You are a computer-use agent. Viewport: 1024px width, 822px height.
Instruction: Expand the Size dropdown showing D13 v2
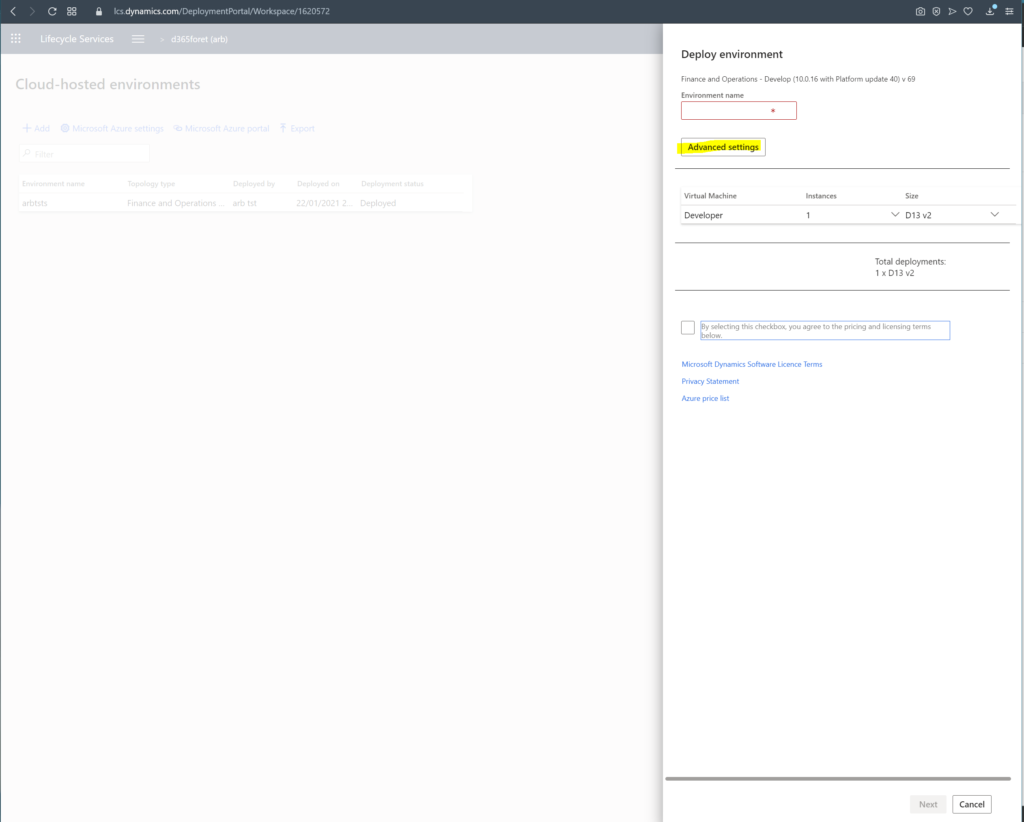(x=994, y=215)
